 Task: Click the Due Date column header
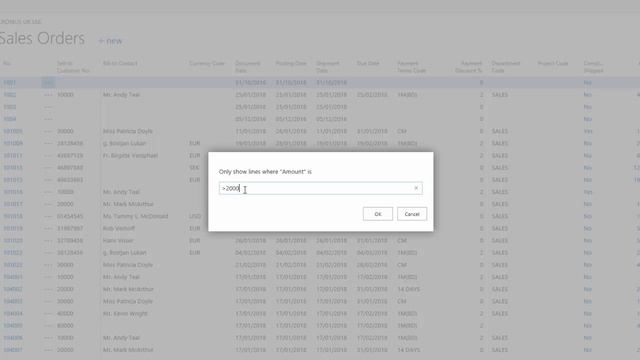click(368, 63)
